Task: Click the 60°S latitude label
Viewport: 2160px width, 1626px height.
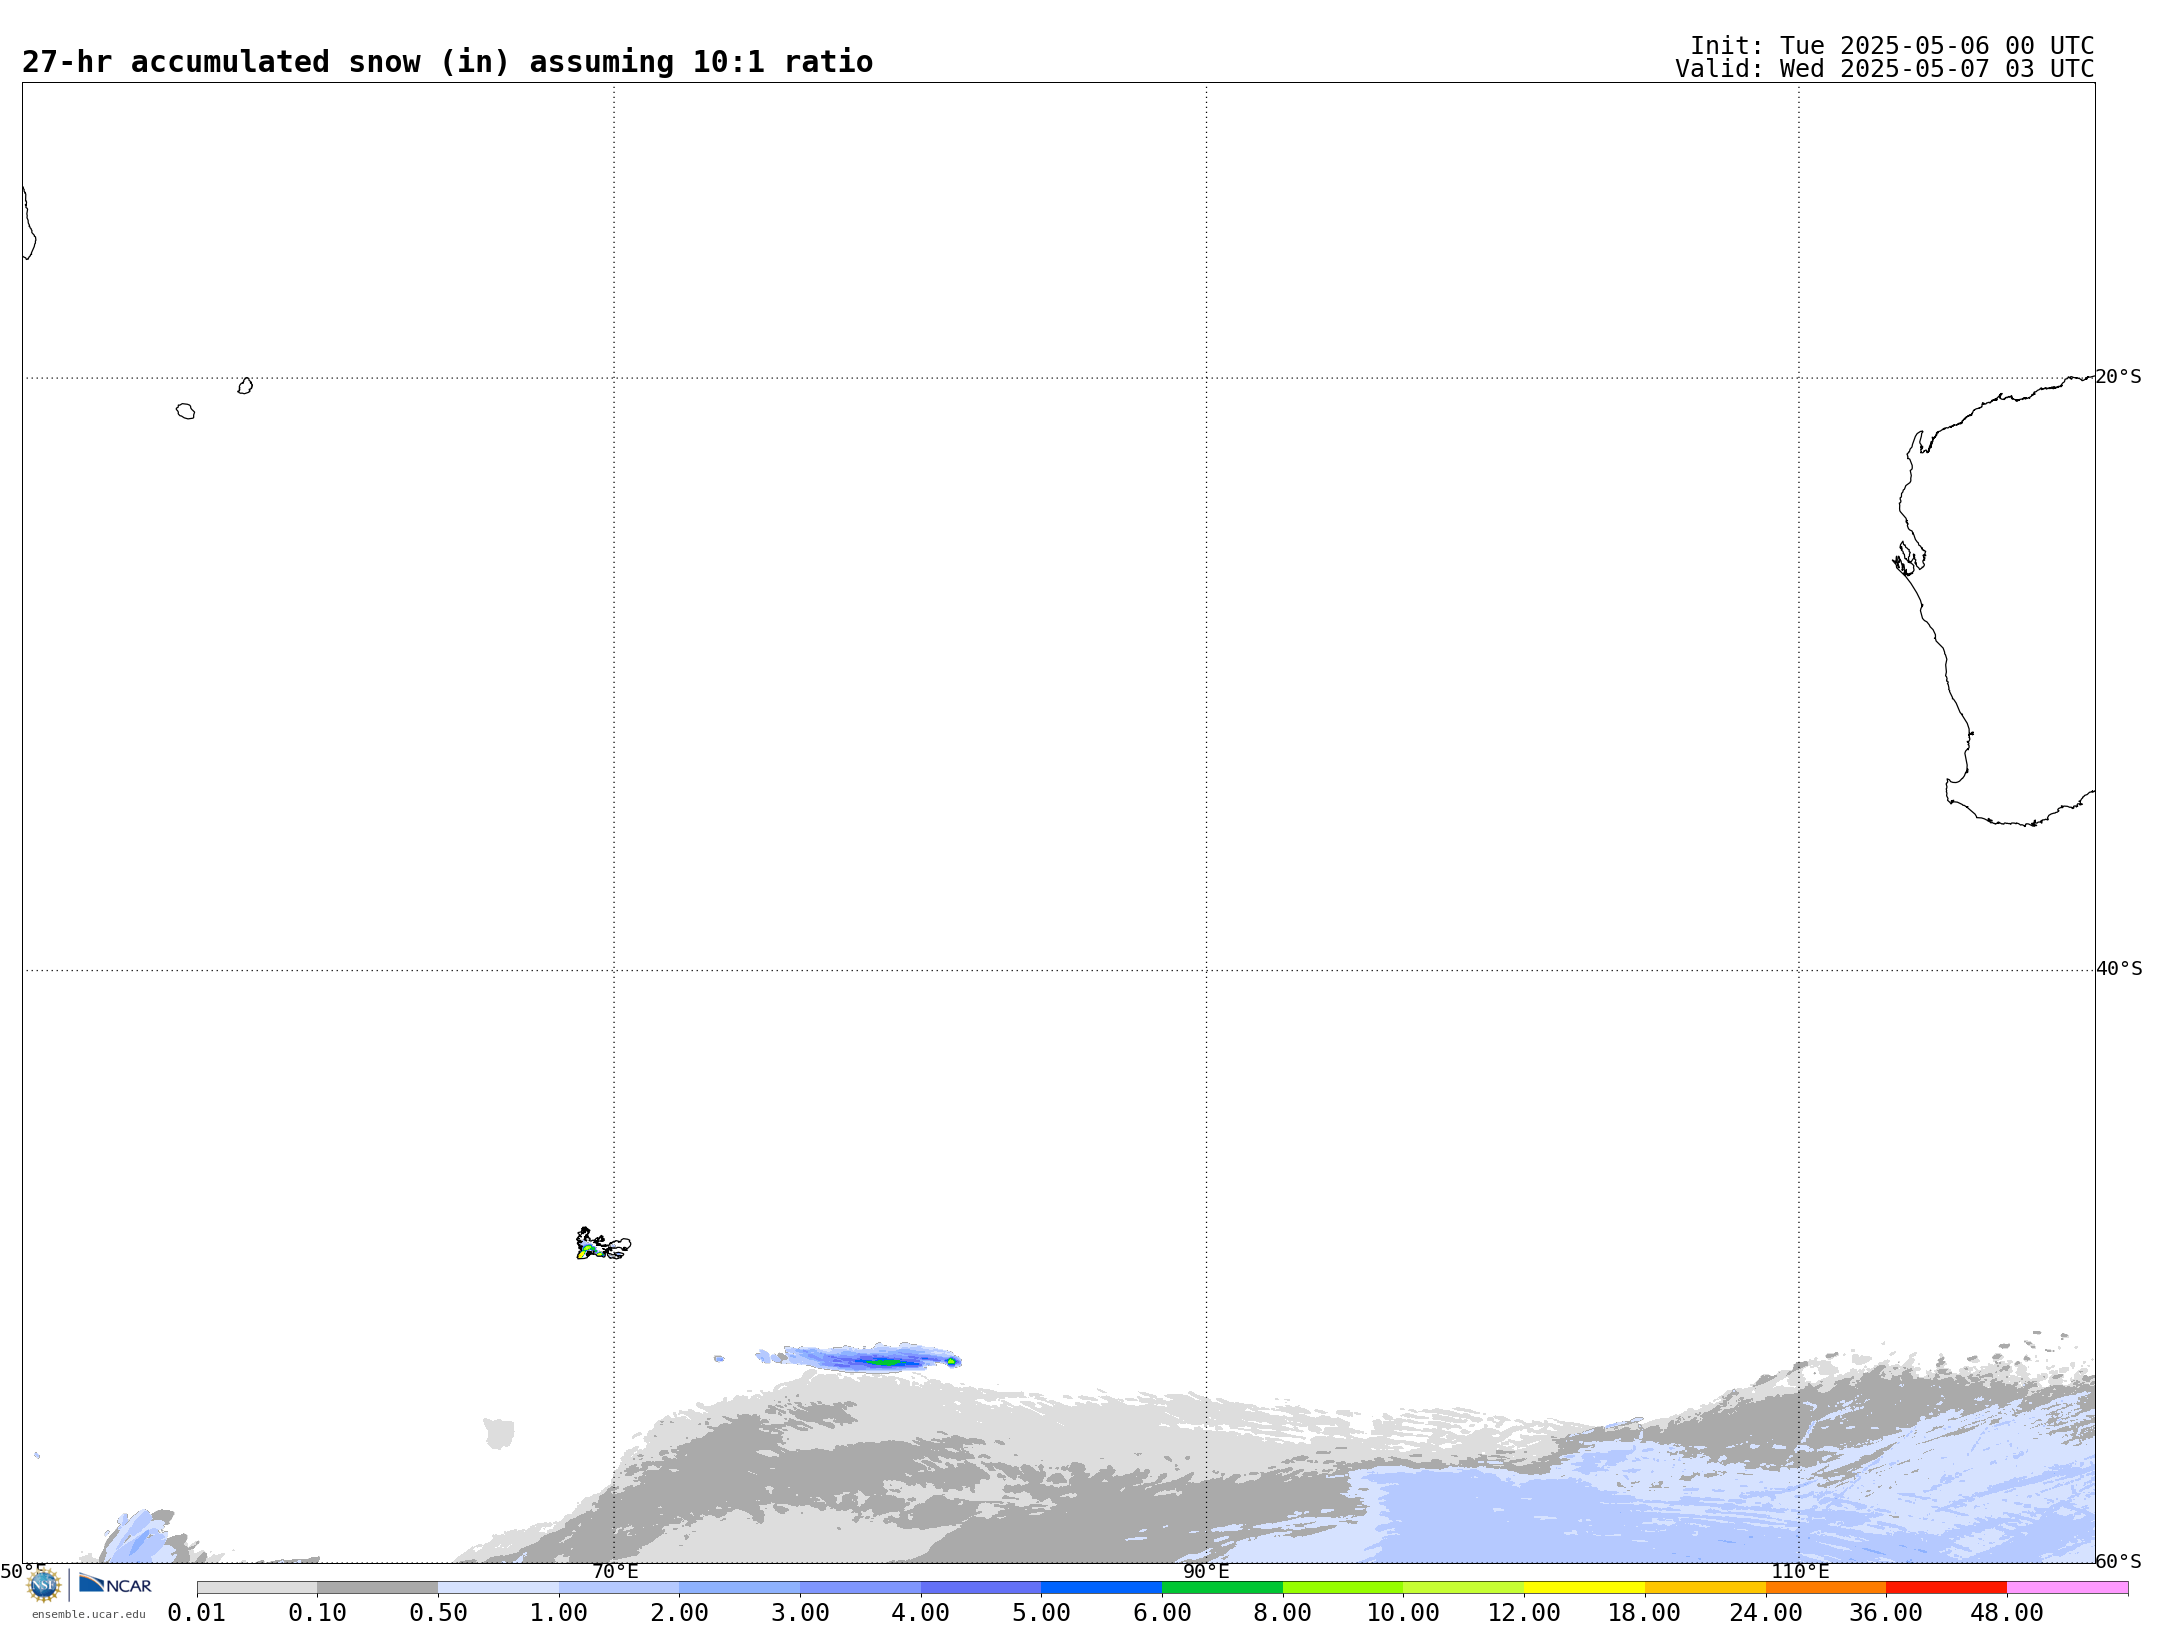Action: pos(2118,1561)
